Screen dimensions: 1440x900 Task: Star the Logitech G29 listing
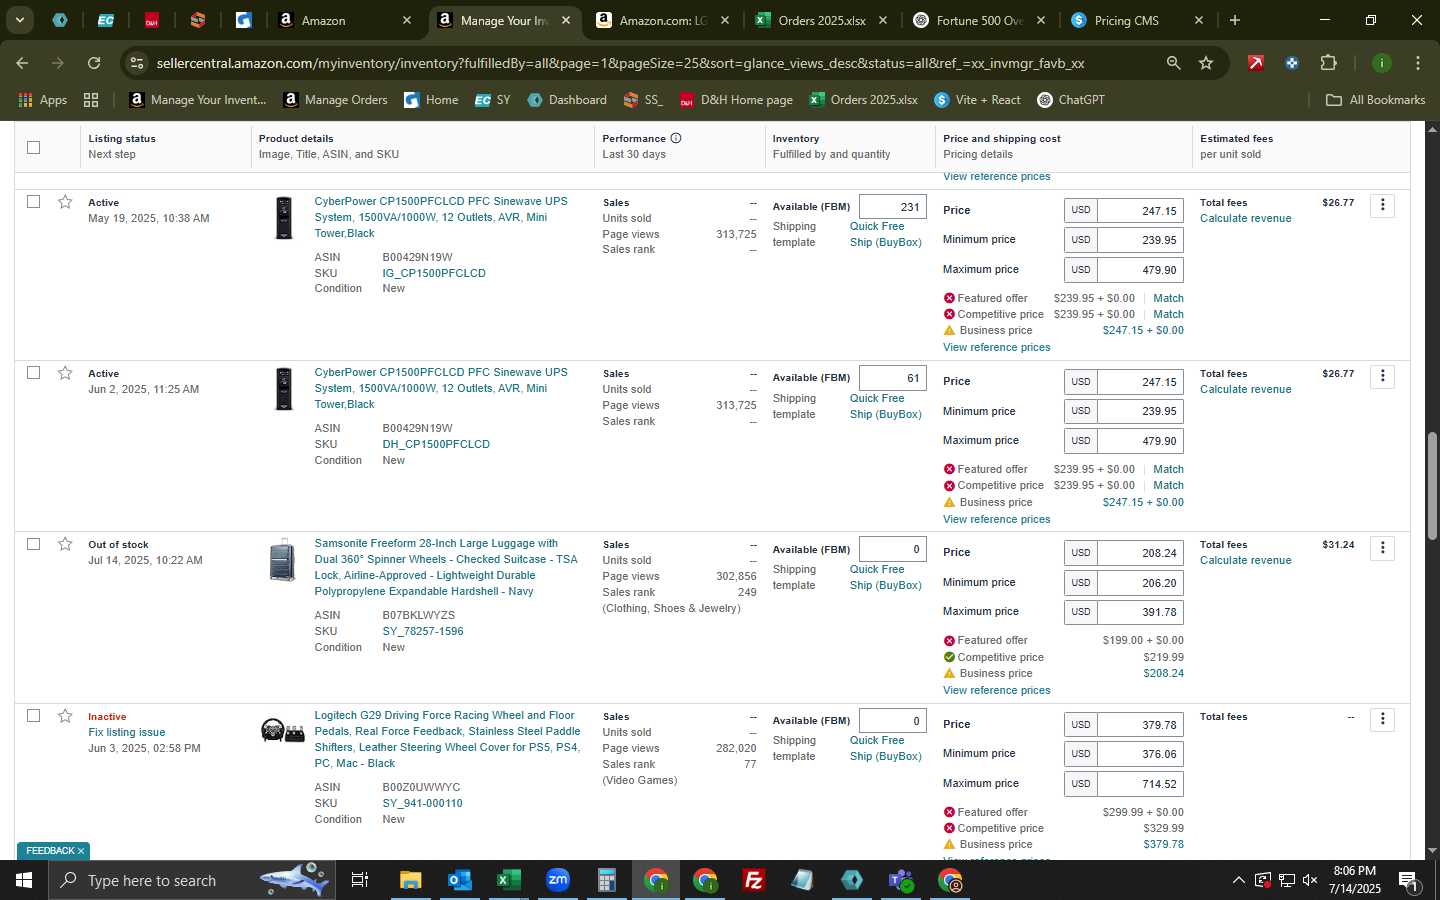tap(65, 716)
